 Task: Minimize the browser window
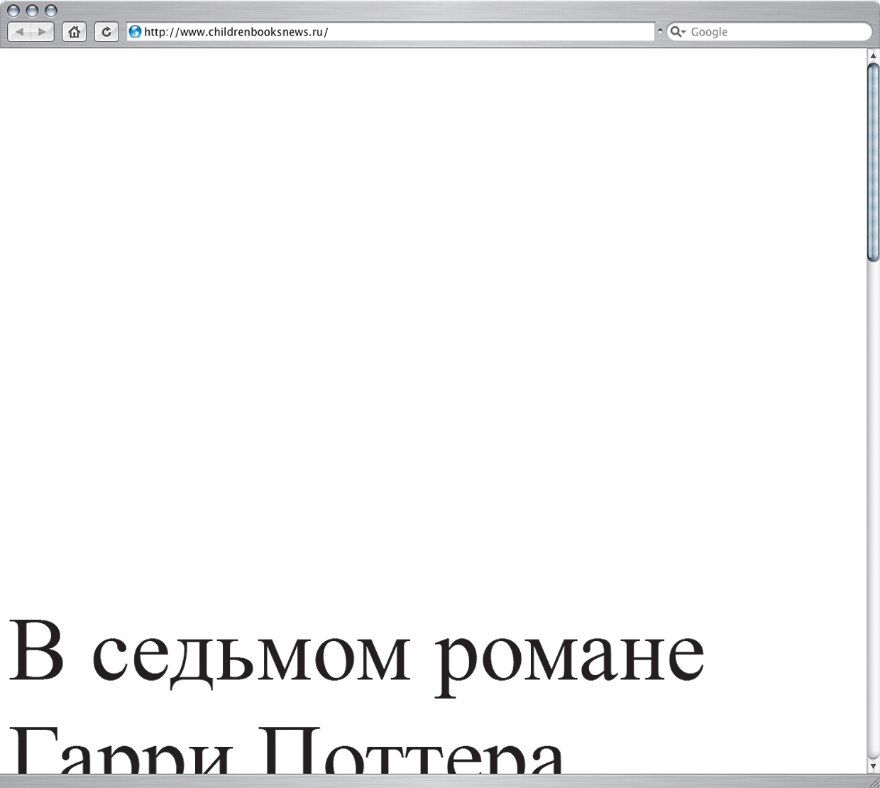click(32, 10)
